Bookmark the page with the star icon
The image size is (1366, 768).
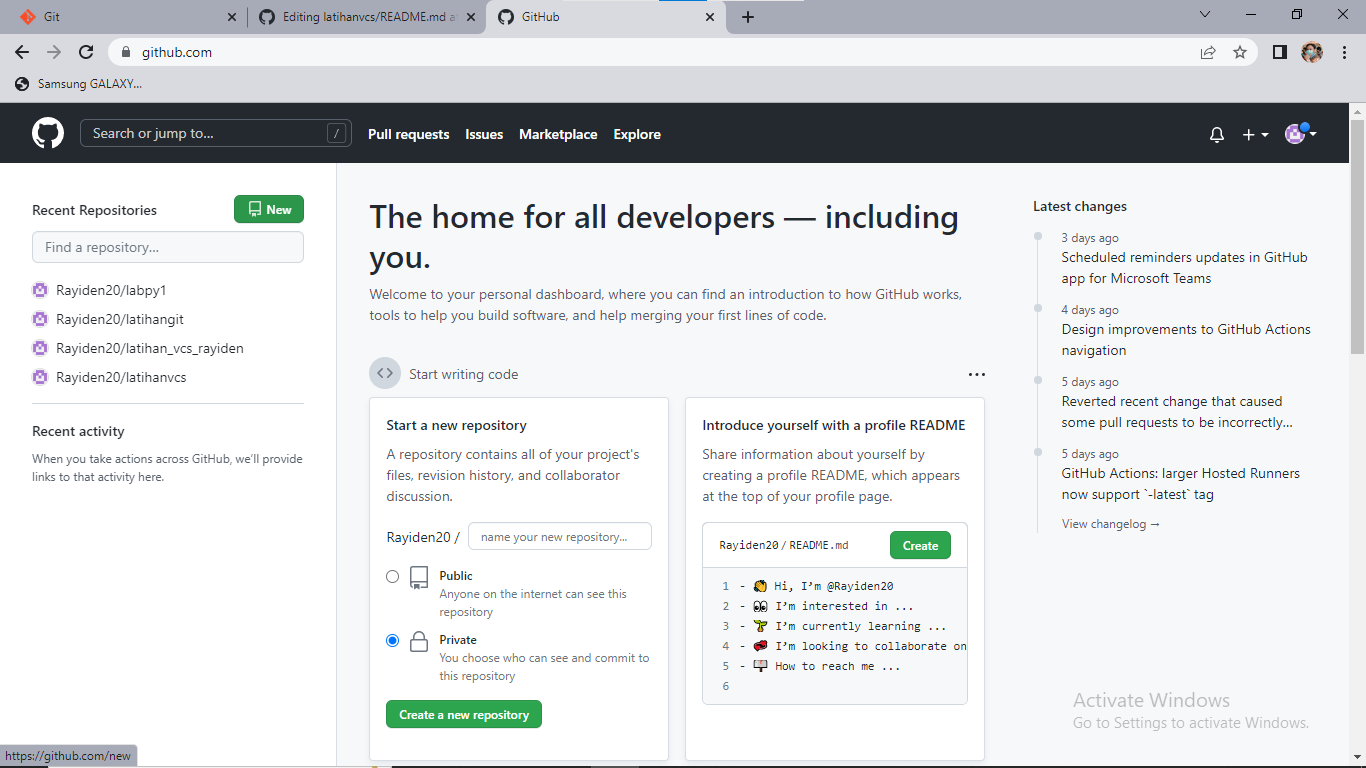[x=1240, y=52]
